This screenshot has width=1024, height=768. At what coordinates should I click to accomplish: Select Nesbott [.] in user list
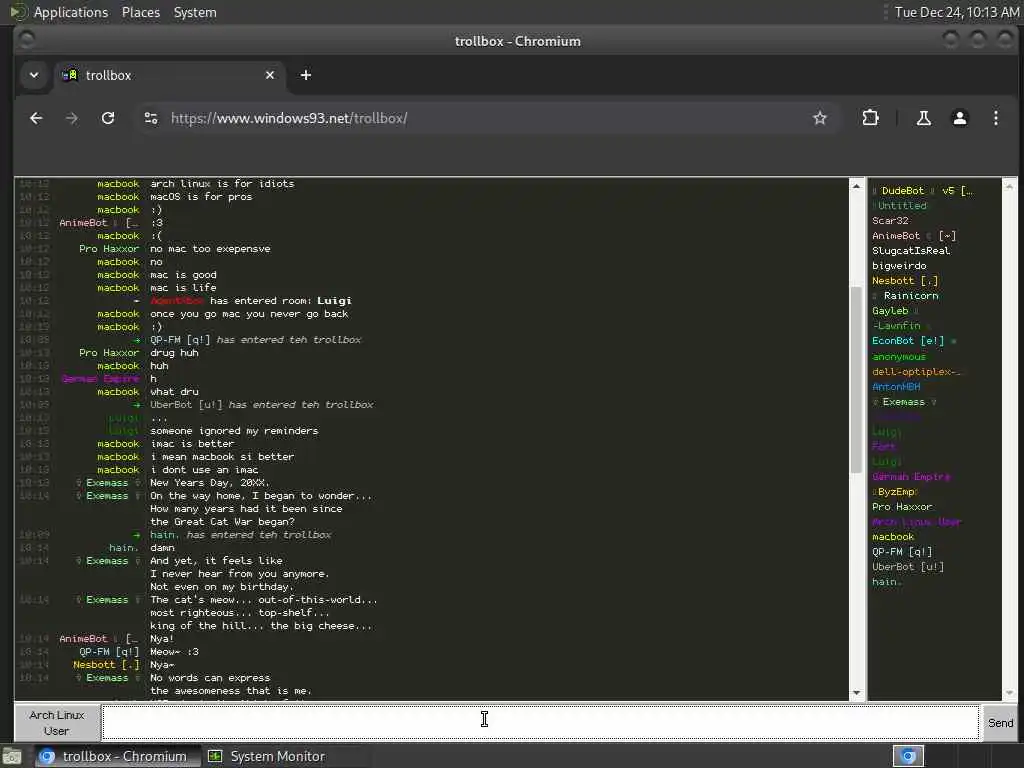pos(905,281)
